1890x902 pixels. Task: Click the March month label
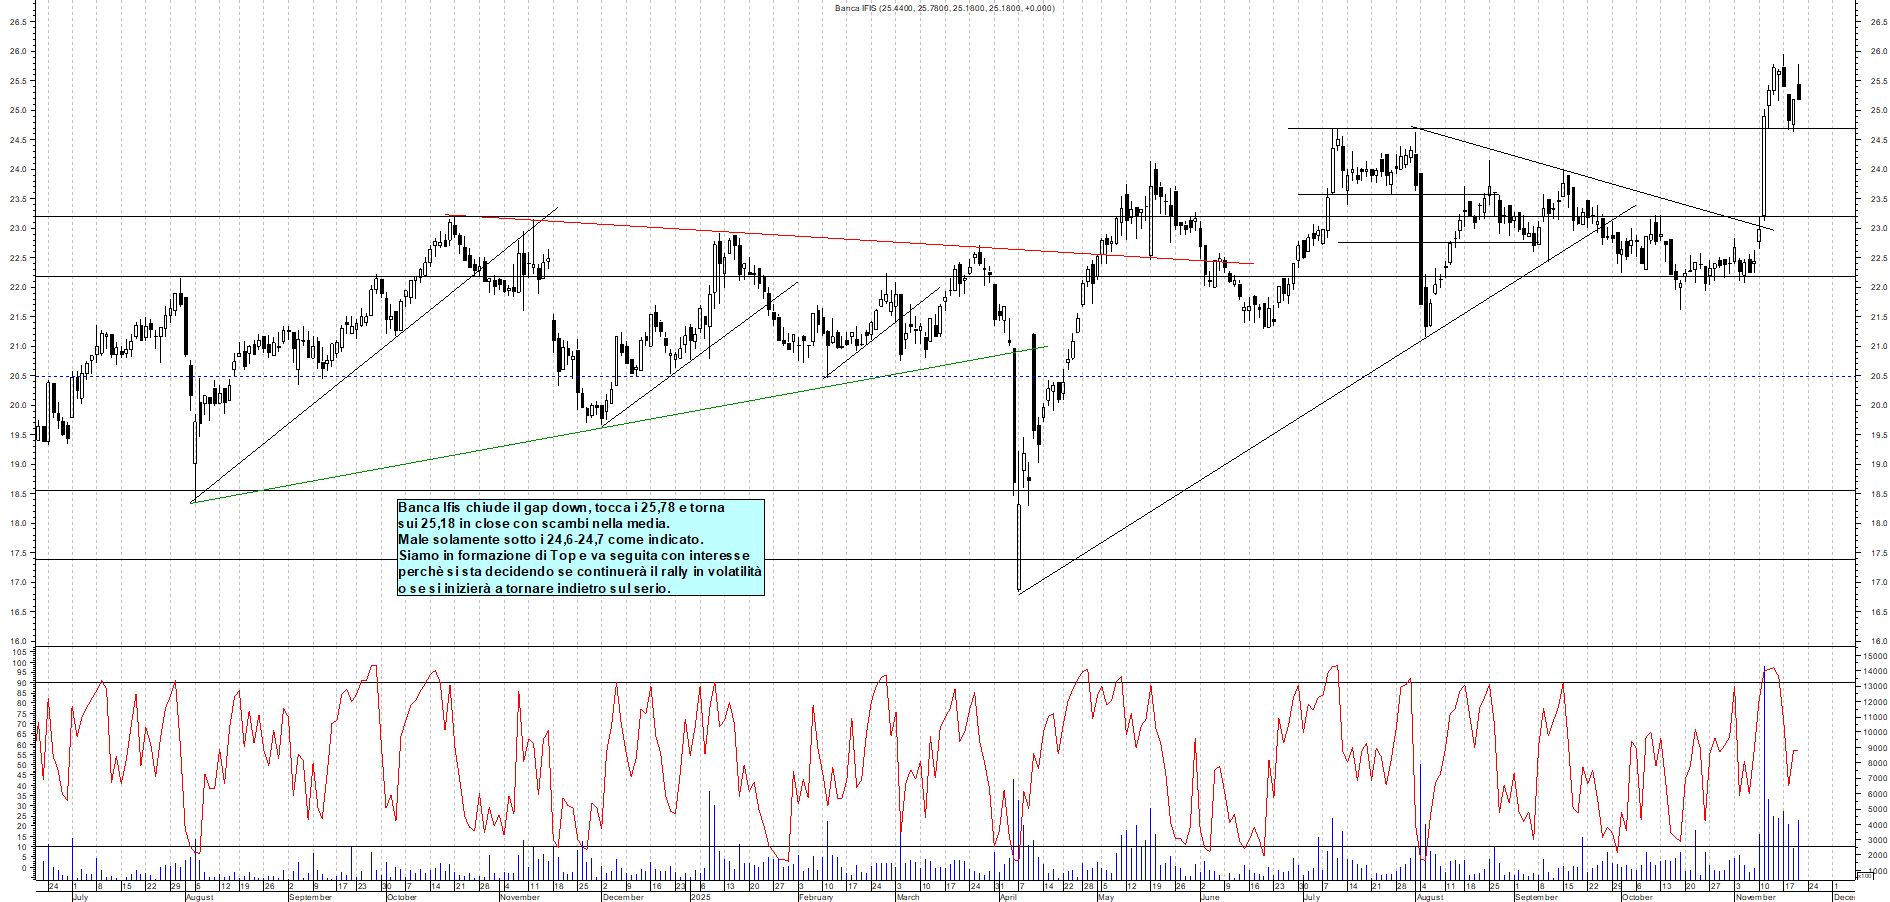tap(907, 897)
